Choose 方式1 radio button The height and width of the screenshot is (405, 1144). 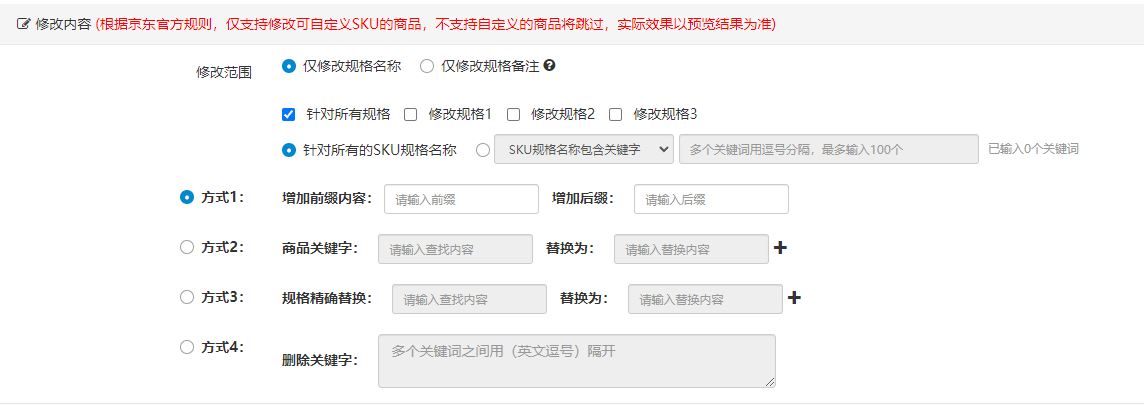[x=186, y=198]
